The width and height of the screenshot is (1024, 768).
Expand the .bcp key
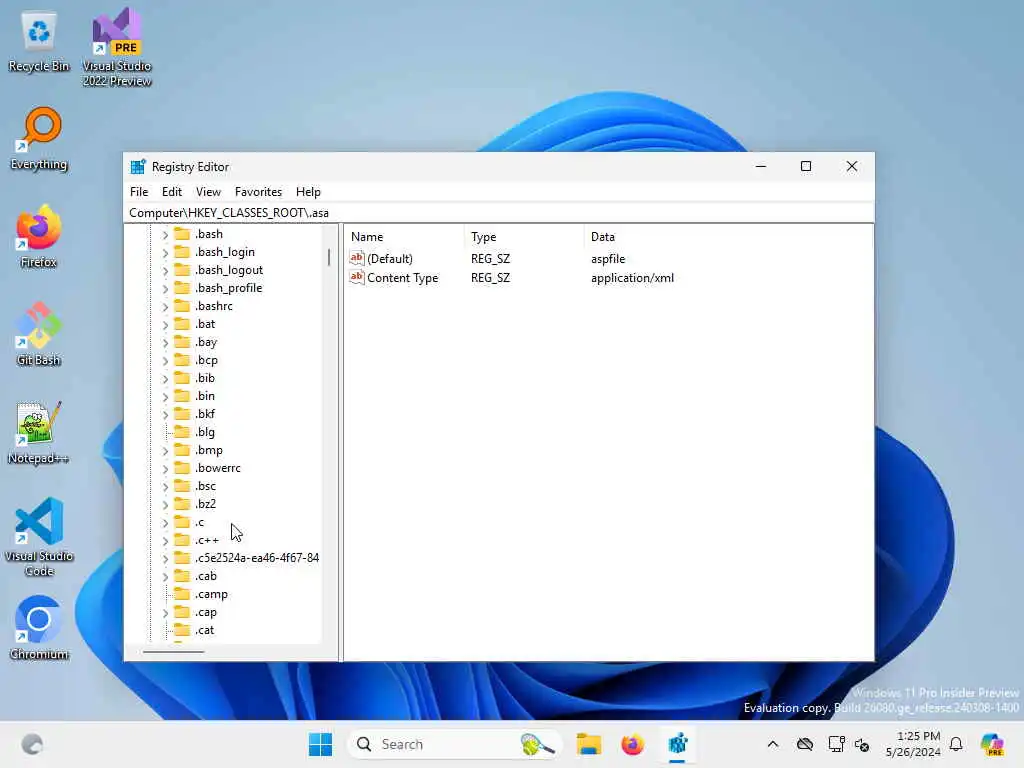165,360
